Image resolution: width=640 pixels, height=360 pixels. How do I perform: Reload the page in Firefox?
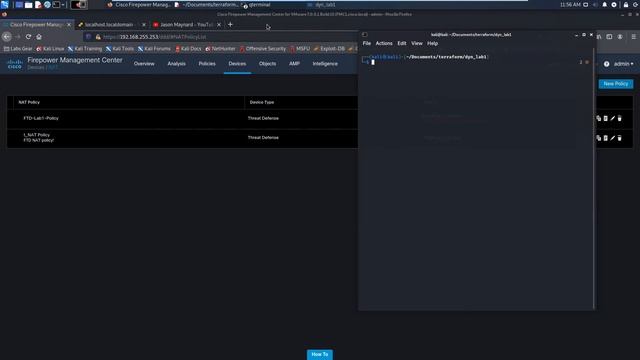point(28,37)
